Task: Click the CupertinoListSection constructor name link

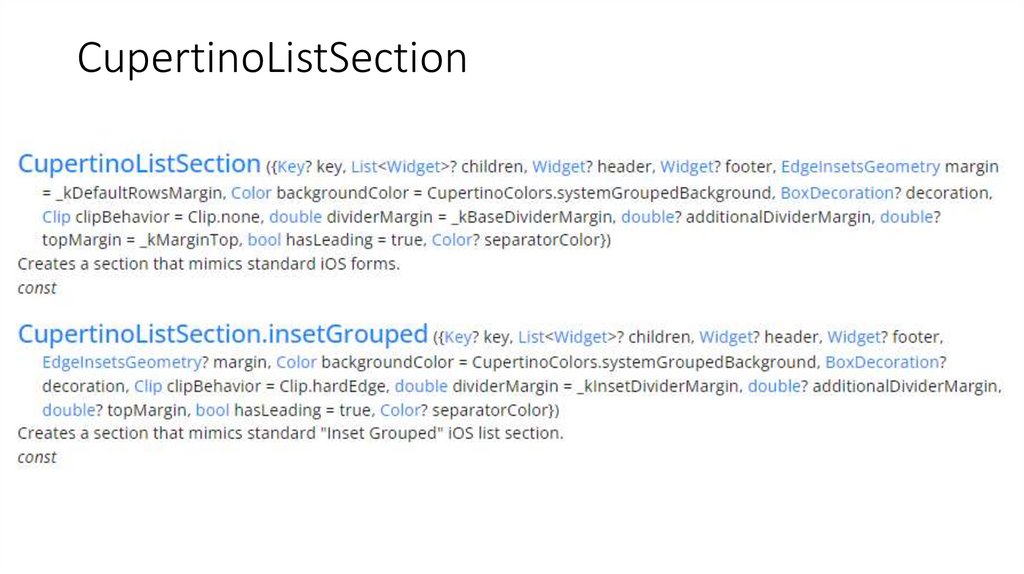Action: 139,164
